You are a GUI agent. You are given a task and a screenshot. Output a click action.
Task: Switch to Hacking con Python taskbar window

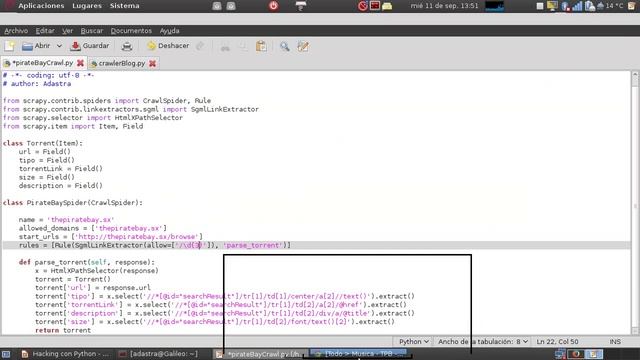66,354
